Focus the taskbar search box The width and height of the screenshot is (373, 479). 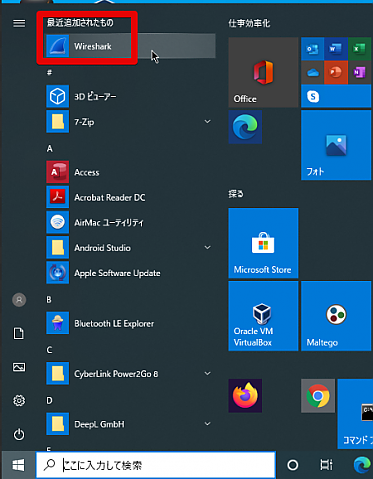point(156,465)
